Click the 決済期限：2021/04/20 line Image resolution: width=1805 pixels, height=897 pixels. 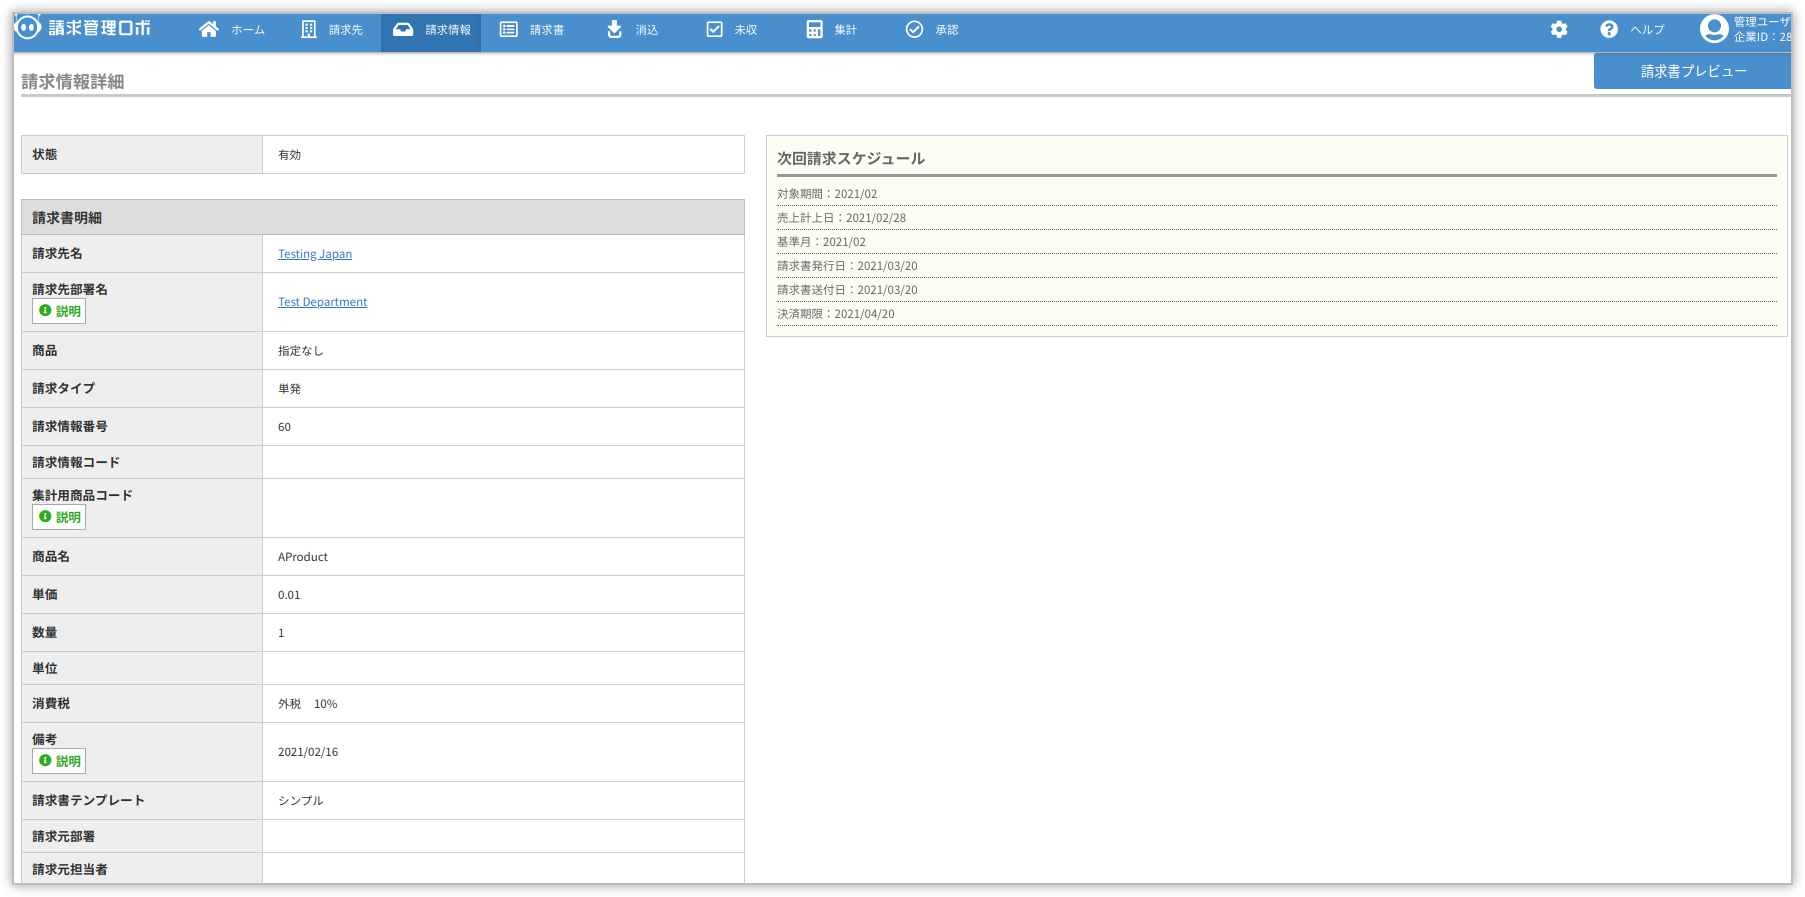836,314
